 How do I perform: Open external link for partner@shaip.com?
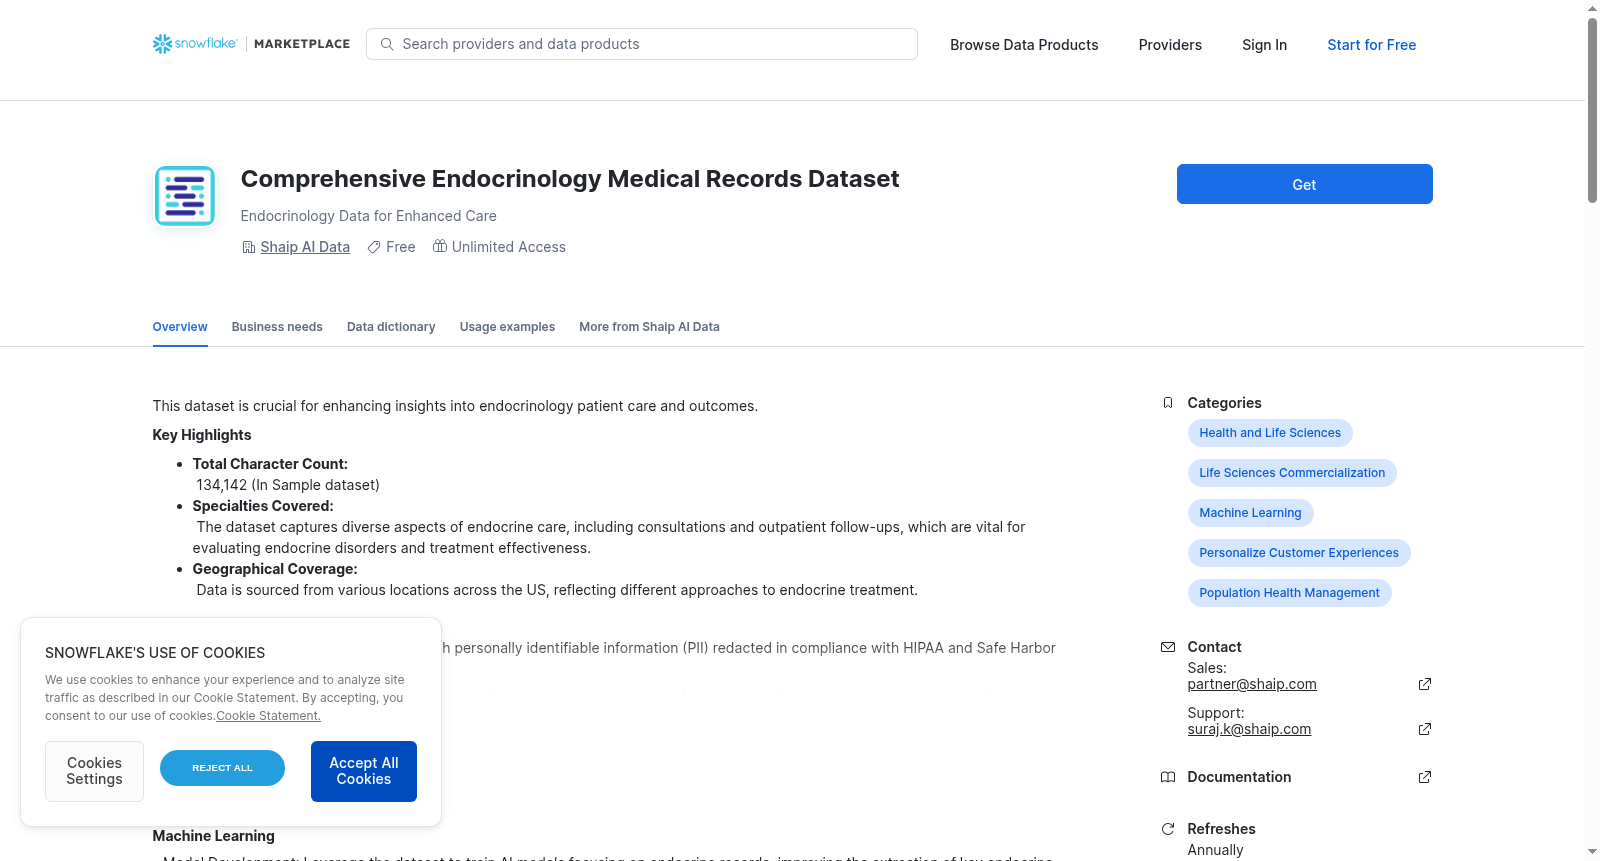point(1425,684)
